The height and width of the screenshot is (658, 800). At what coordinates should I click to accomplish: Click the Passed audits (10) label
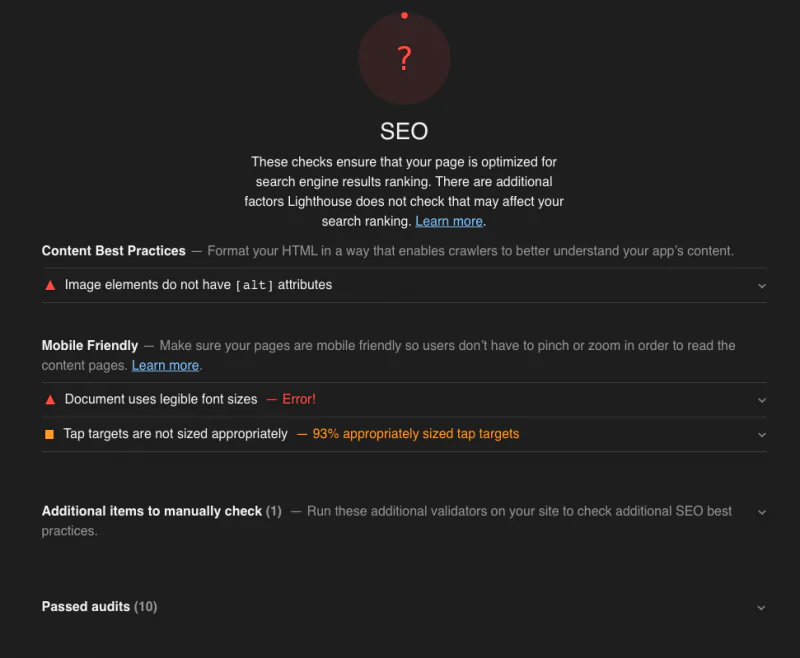tap(99, 606)
